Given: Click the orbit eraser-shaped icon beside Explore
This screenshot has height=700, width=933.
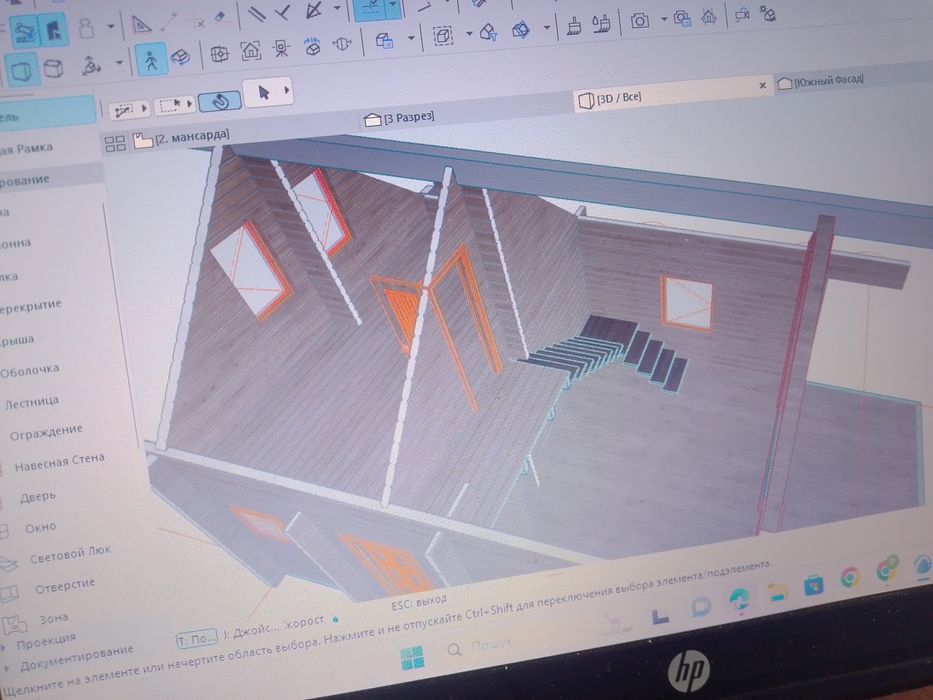Looking at the screenshot, I should pos(180,57).
